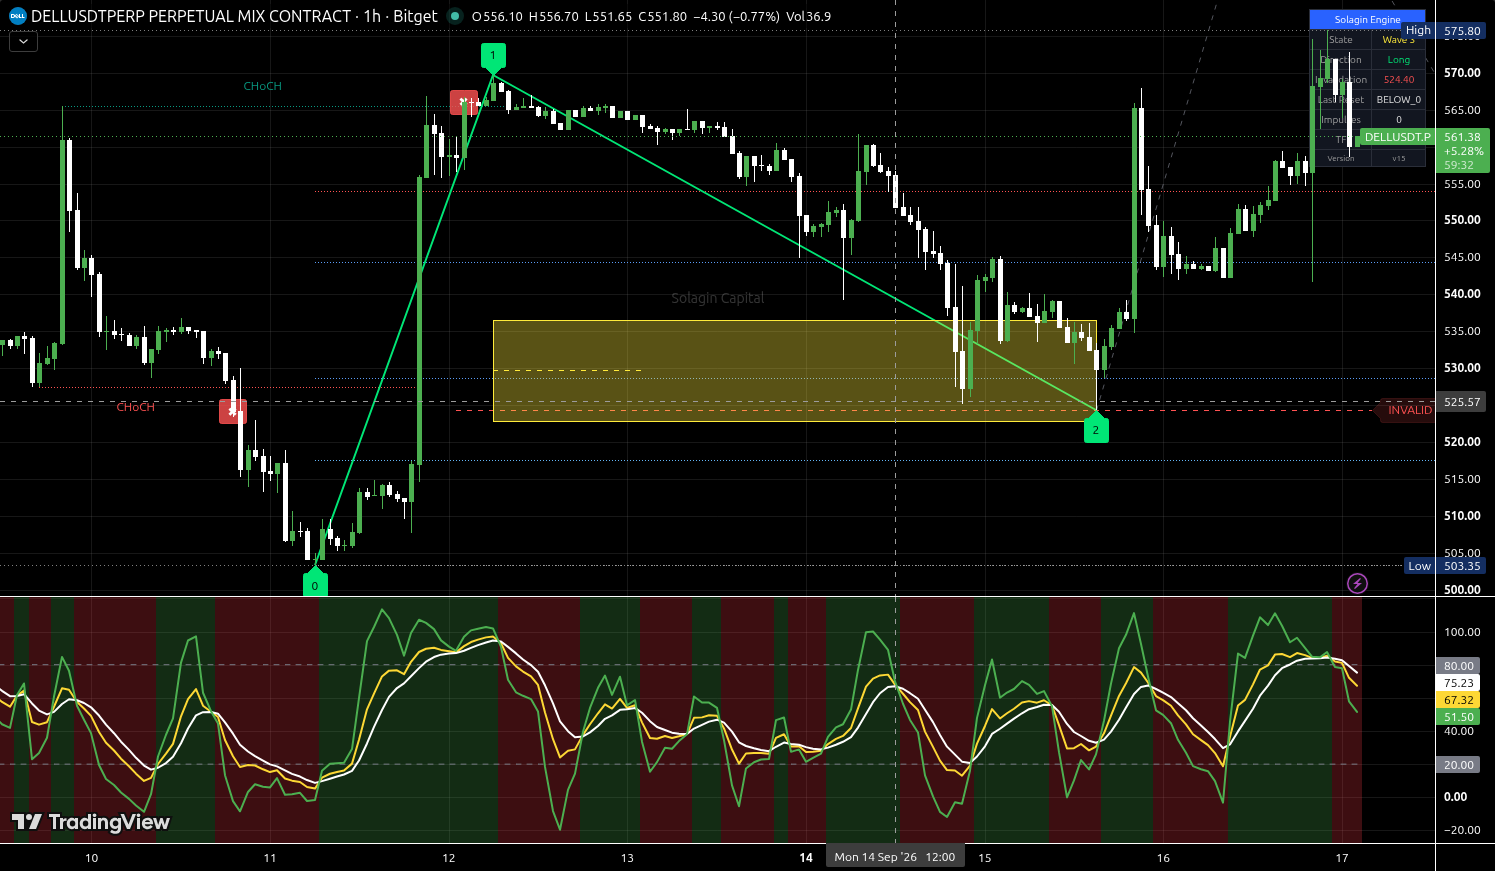Click the green market status dot
Image resolution: width=1495 pixels, height=871 pixels.
coord(455,16)
